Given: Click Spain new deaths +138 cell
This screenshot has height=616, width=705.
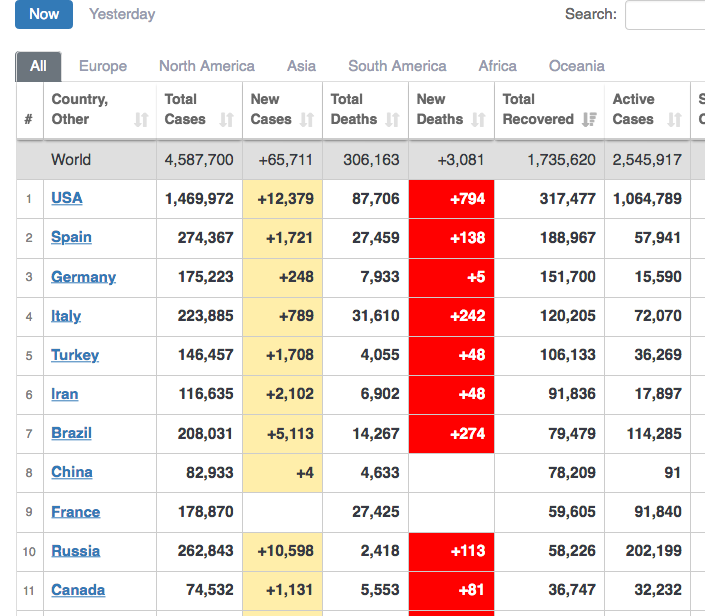Looking at the screenshot, I should tap(451, 238).
